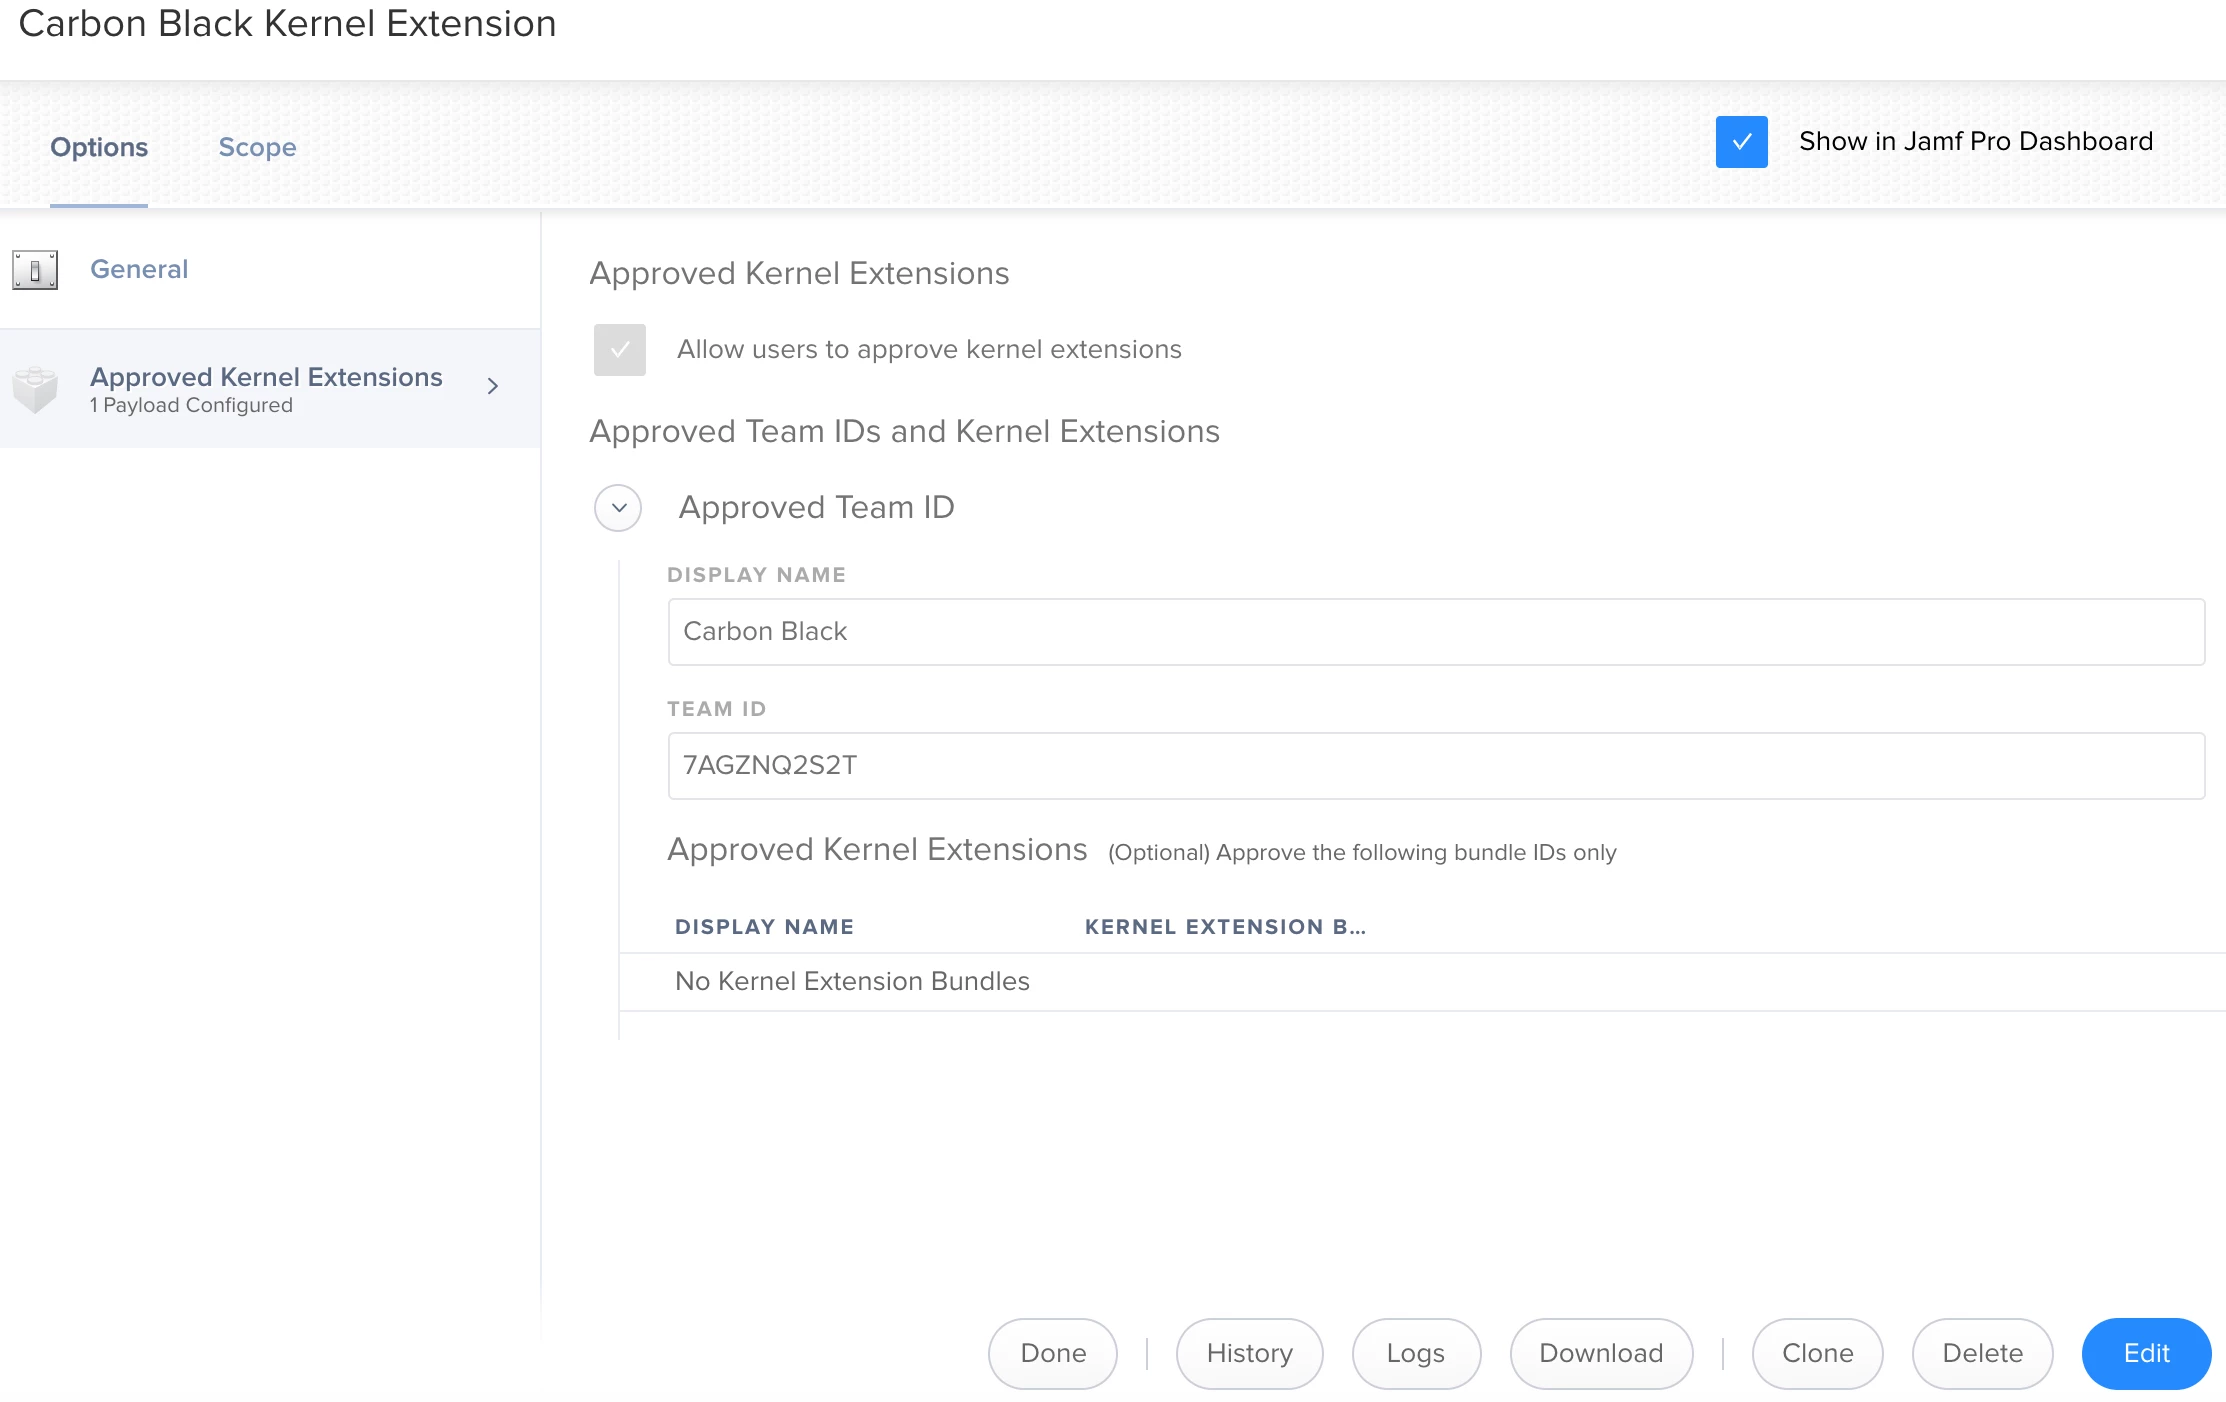Image resolution: width=2226 pixels, height=1402 pixels.
Task: Open the General payload section
Action: point(139,269)
